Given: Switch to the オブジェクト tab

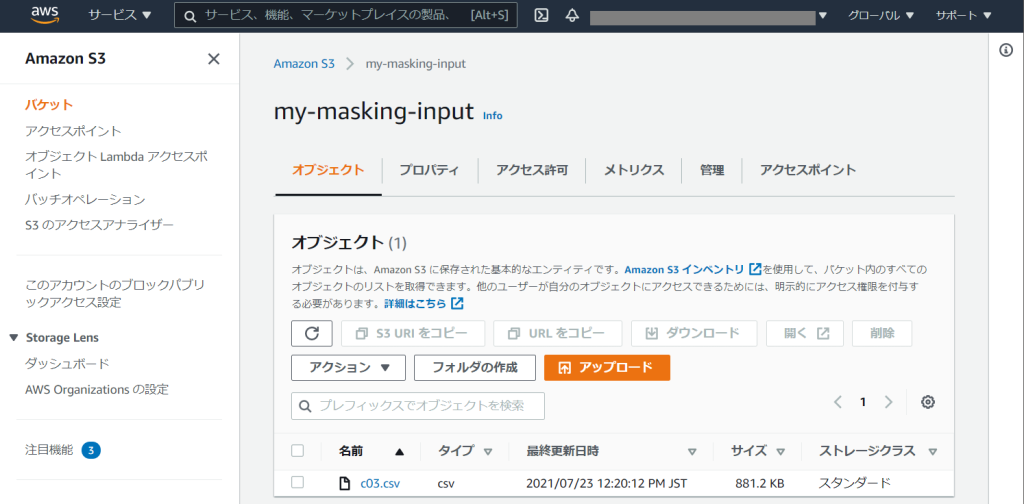Looking at the screenshot, I should 328,170.
